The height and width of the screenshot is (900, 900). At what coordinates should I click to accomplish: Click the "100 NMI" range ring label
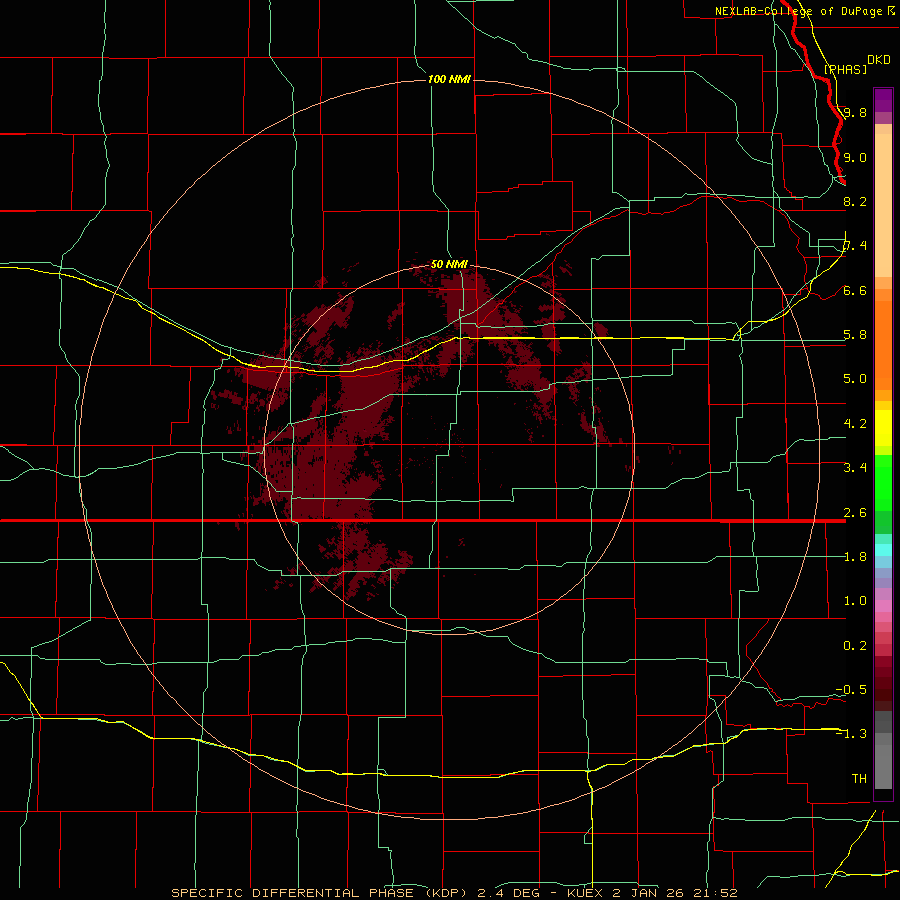coord(449,79)
